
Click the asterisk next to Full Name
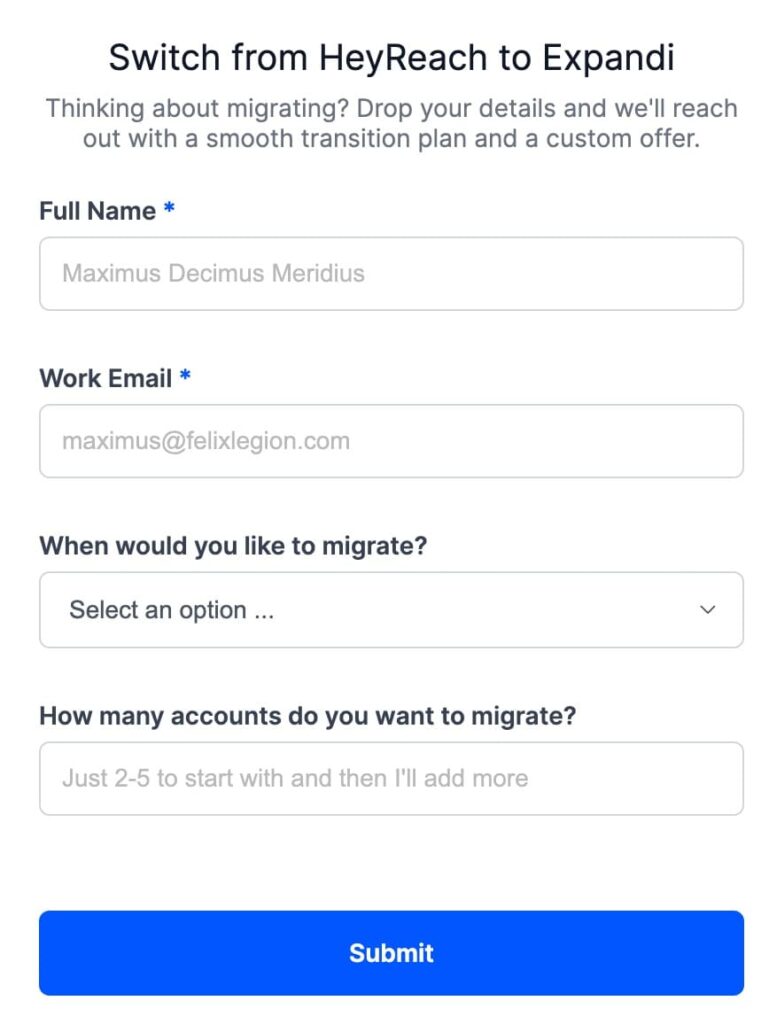(170, 210)
